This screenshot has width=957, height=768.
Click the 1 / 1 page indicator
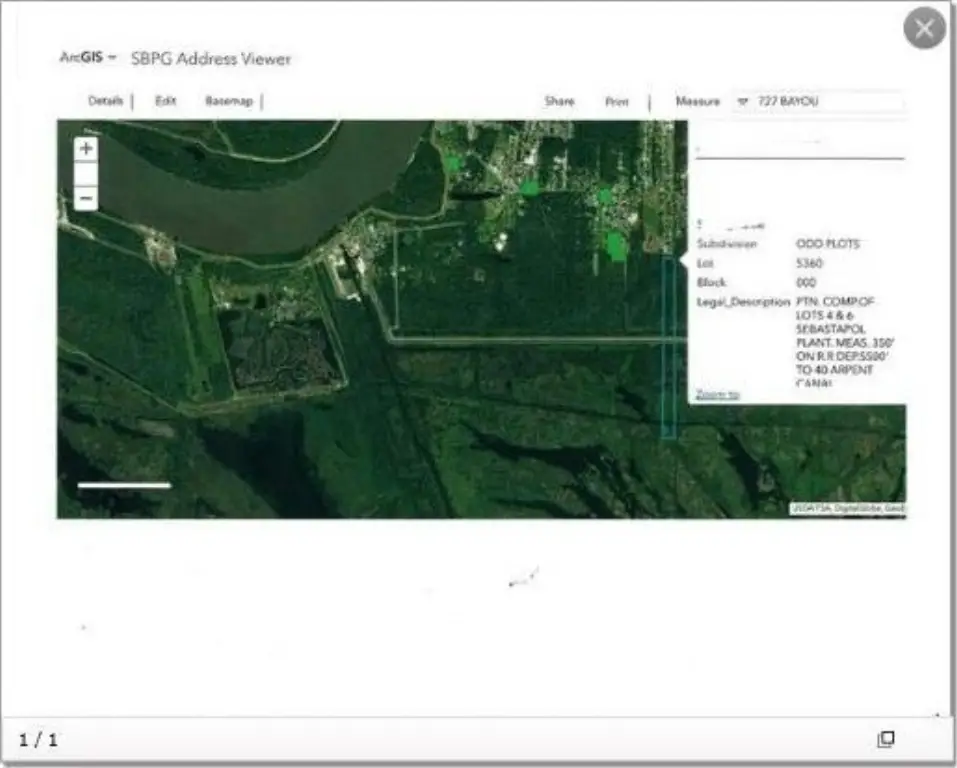39,740
